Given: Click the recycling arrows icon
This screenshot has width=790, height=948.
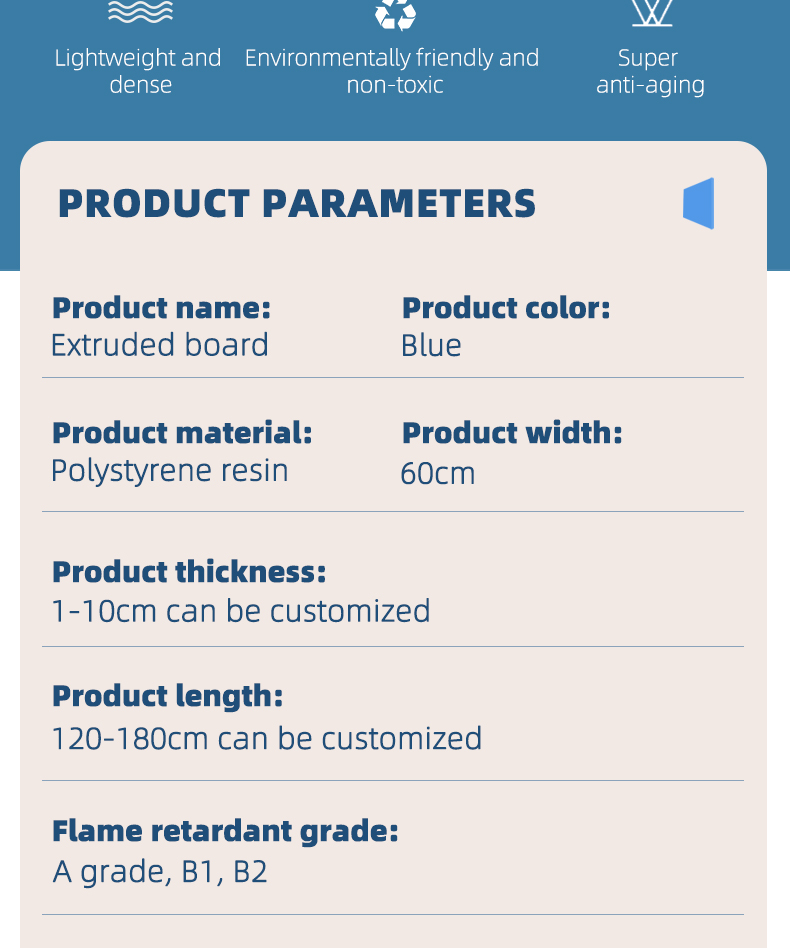Looking at the screenshot, I should pyautogui.click(x=395, y=13).
